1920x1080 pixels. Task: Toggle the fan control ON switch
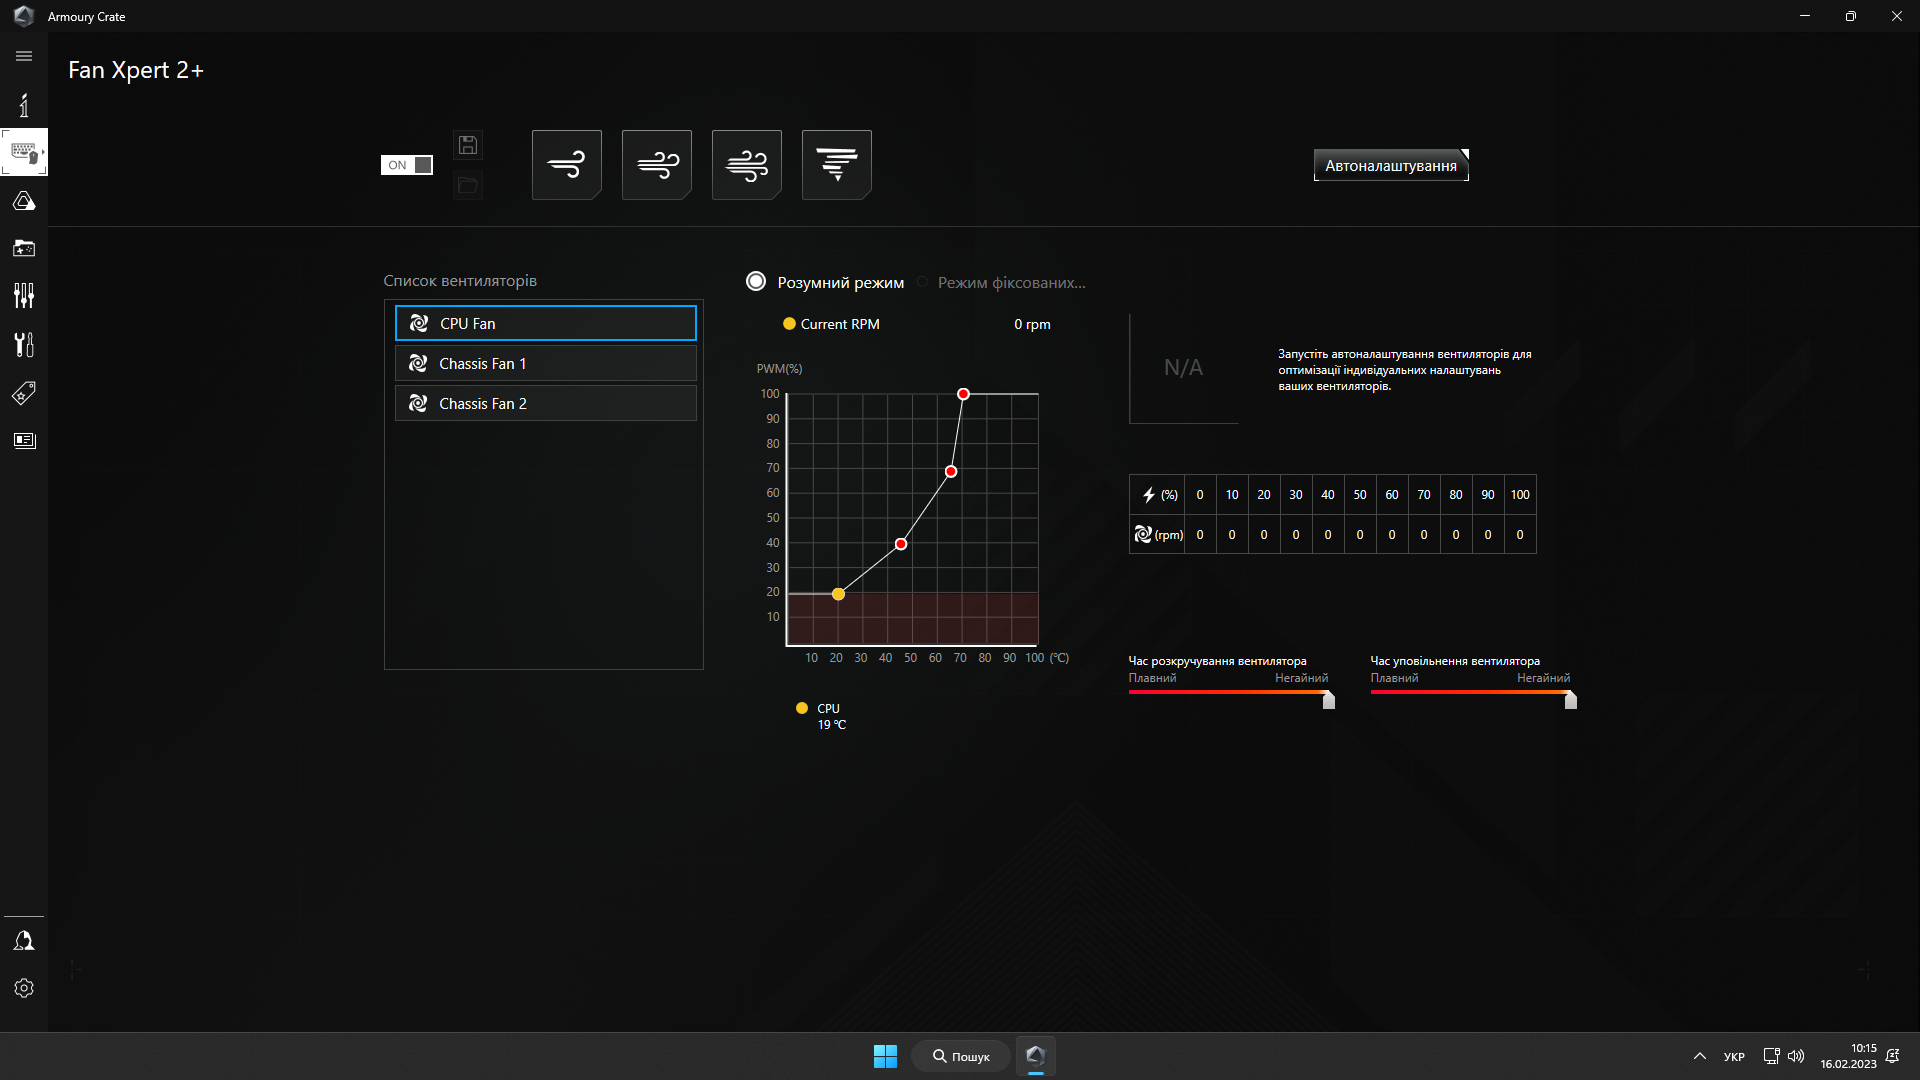coord(406,165)
